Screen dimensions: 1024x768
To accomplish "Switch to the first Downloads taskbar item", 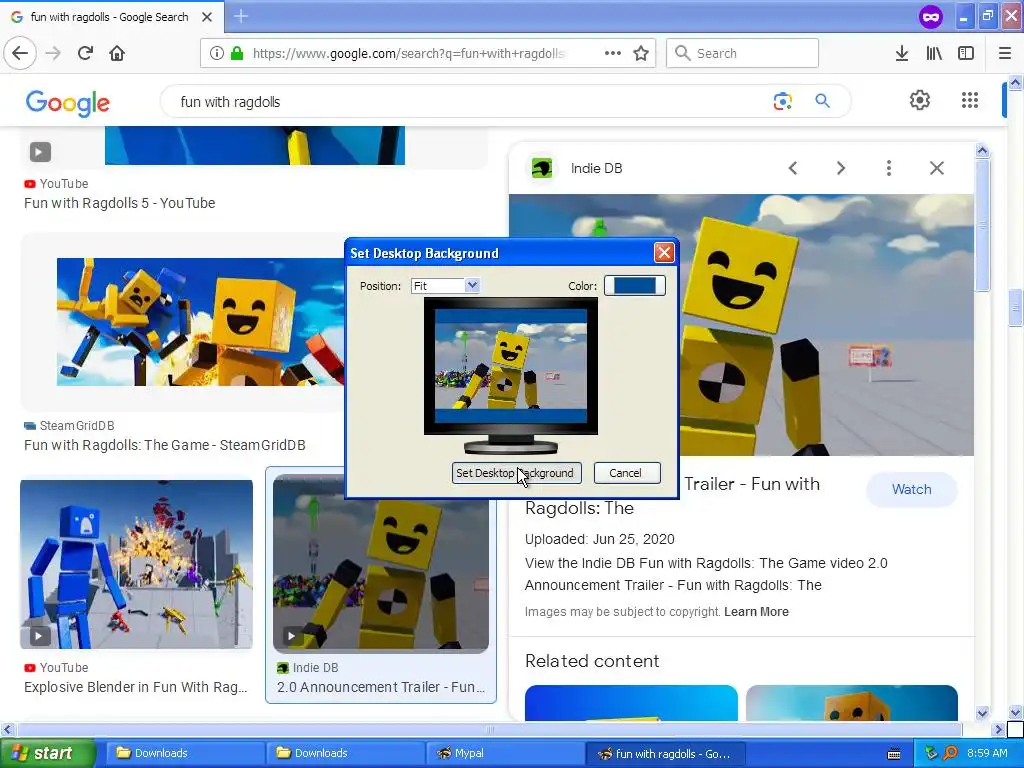I will coord(185,753).
